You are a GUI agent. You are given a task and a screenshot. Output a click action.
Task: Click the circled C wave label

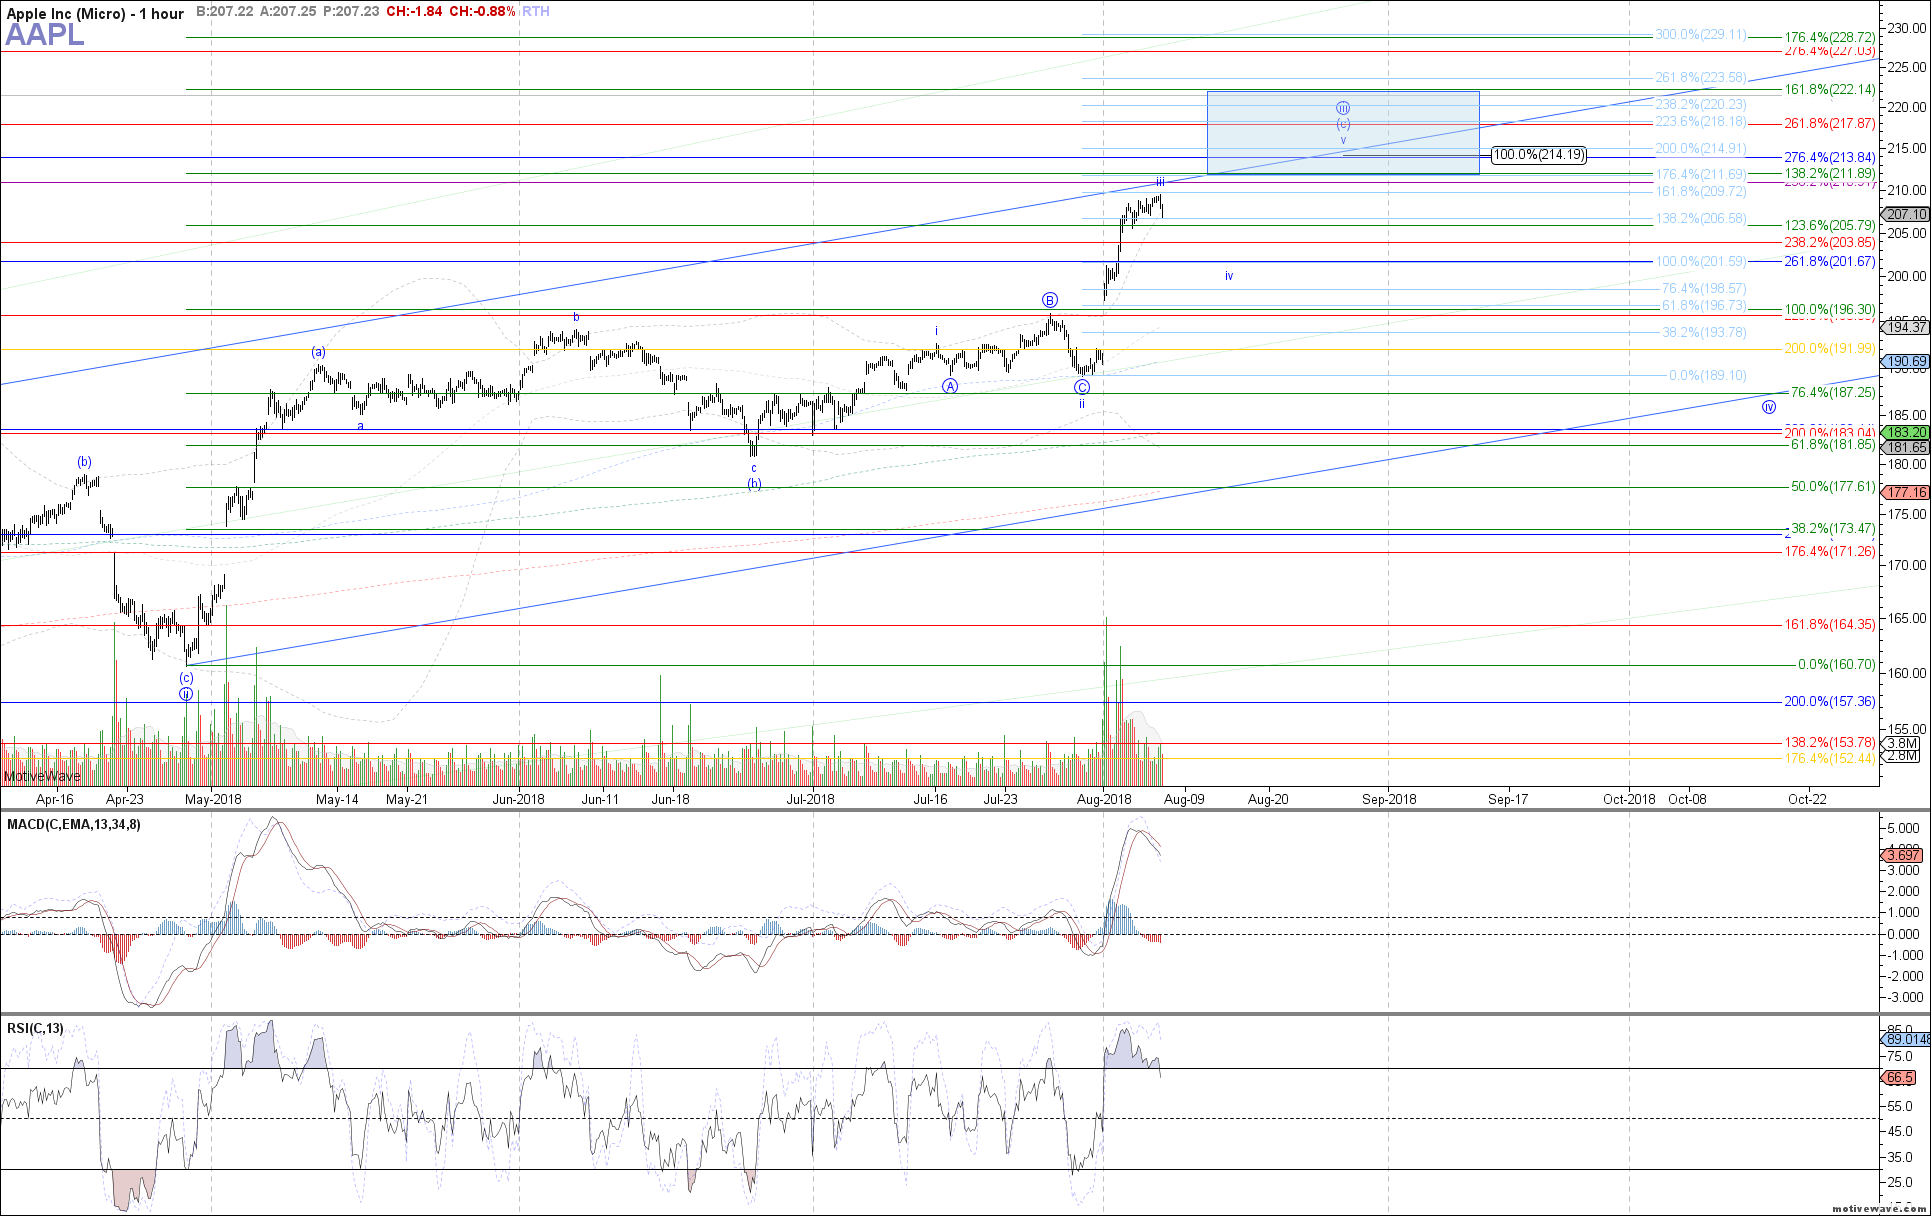pos(1082,388)
